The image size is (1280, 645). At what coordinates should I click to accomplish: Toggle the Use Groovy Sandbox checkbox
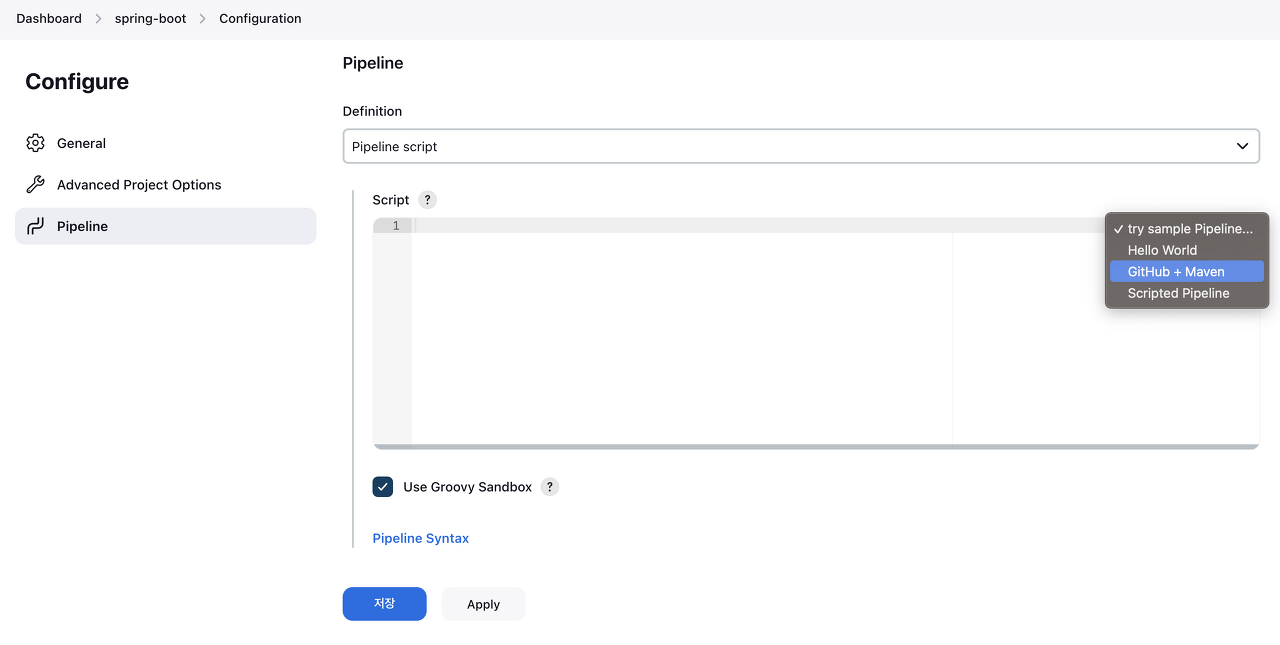(x=383, y=487)
